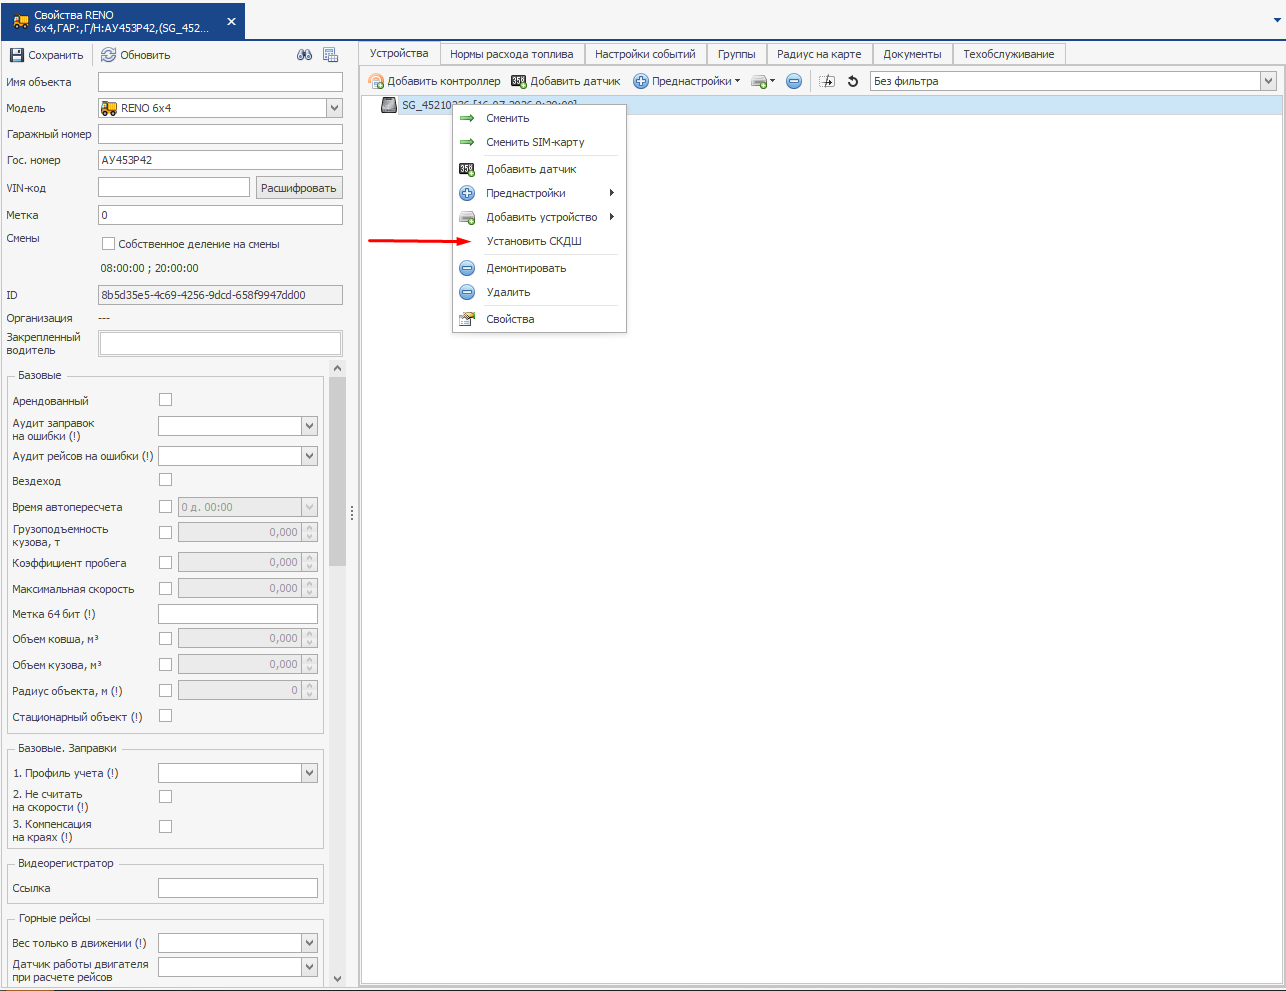Choose Демонтировать in context menu
The width and height of the screenshot is (1286, 991).
pyautogui.click(x=539, y=268)
